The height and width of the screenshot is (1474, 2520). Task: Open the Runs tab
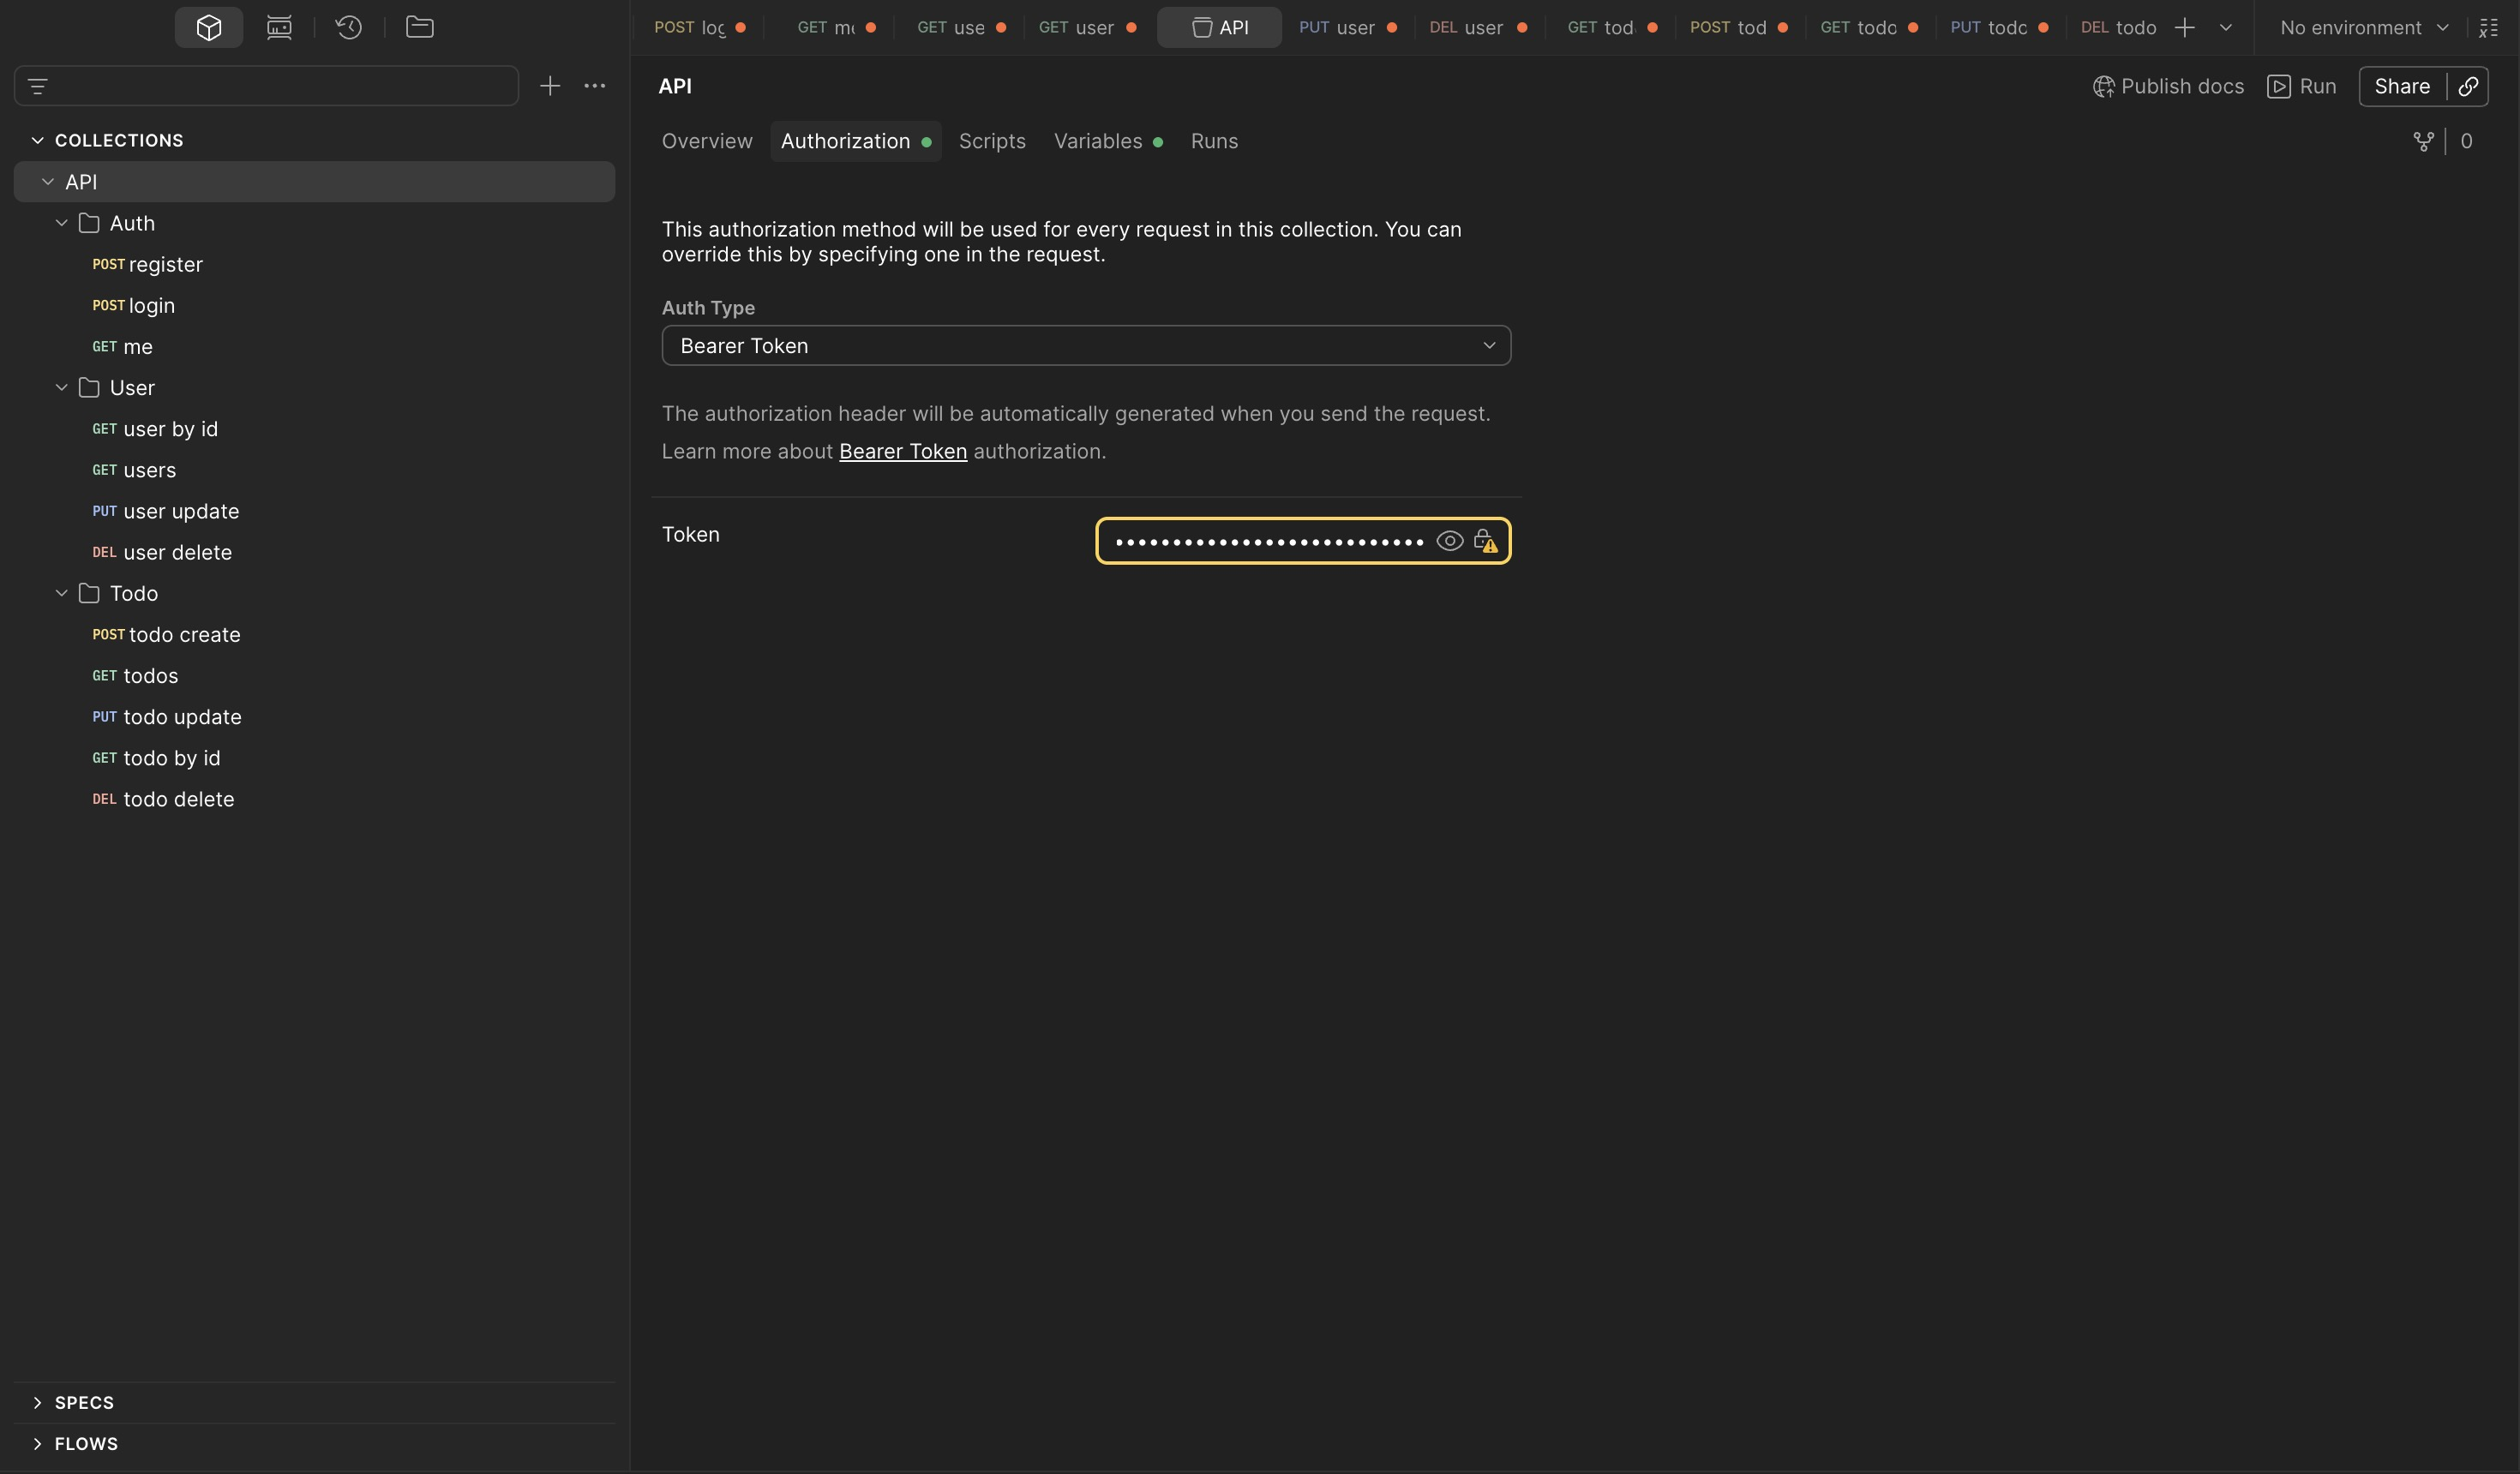click(x=1214, y=142)
